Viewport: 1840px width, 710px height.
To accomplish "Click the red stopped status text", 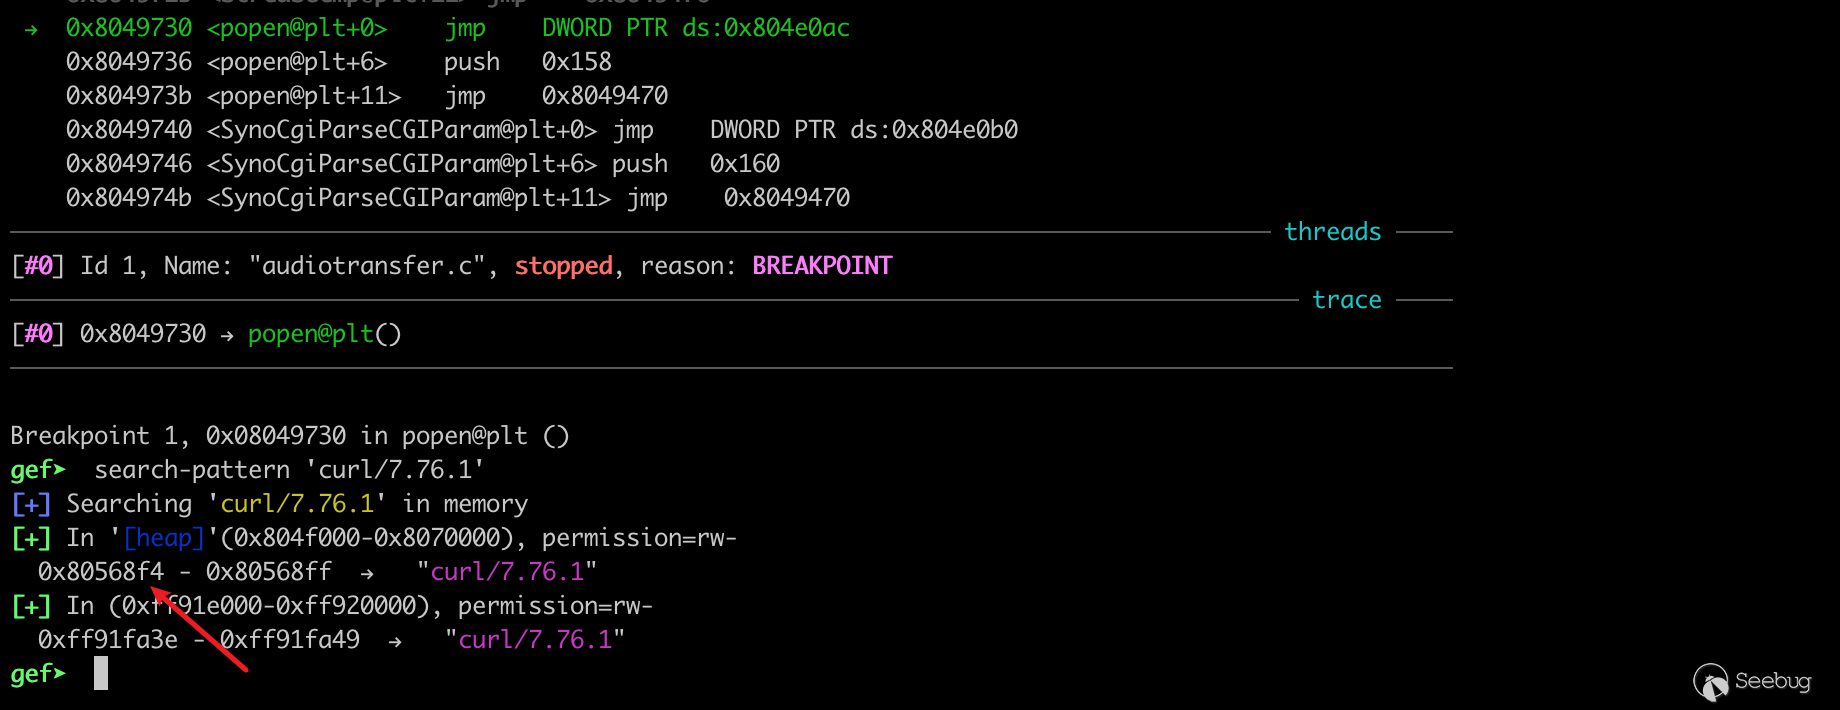I will [x=563, y=266].
